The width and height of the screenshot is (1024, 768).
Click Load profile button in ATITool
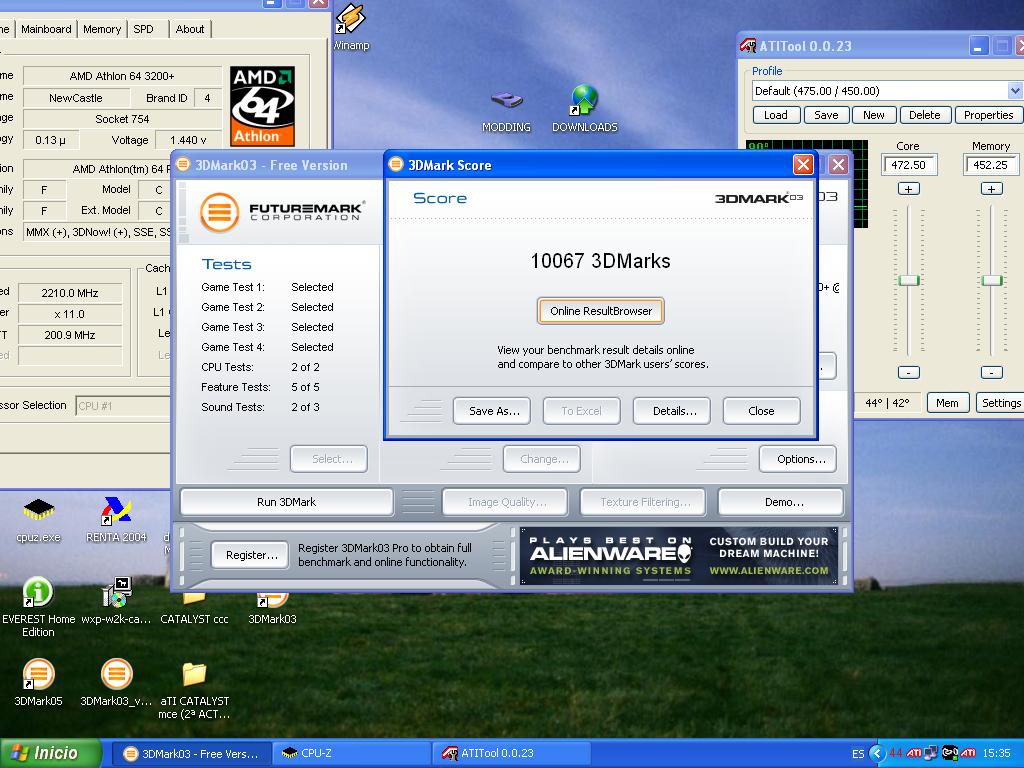tap(775, 115)
